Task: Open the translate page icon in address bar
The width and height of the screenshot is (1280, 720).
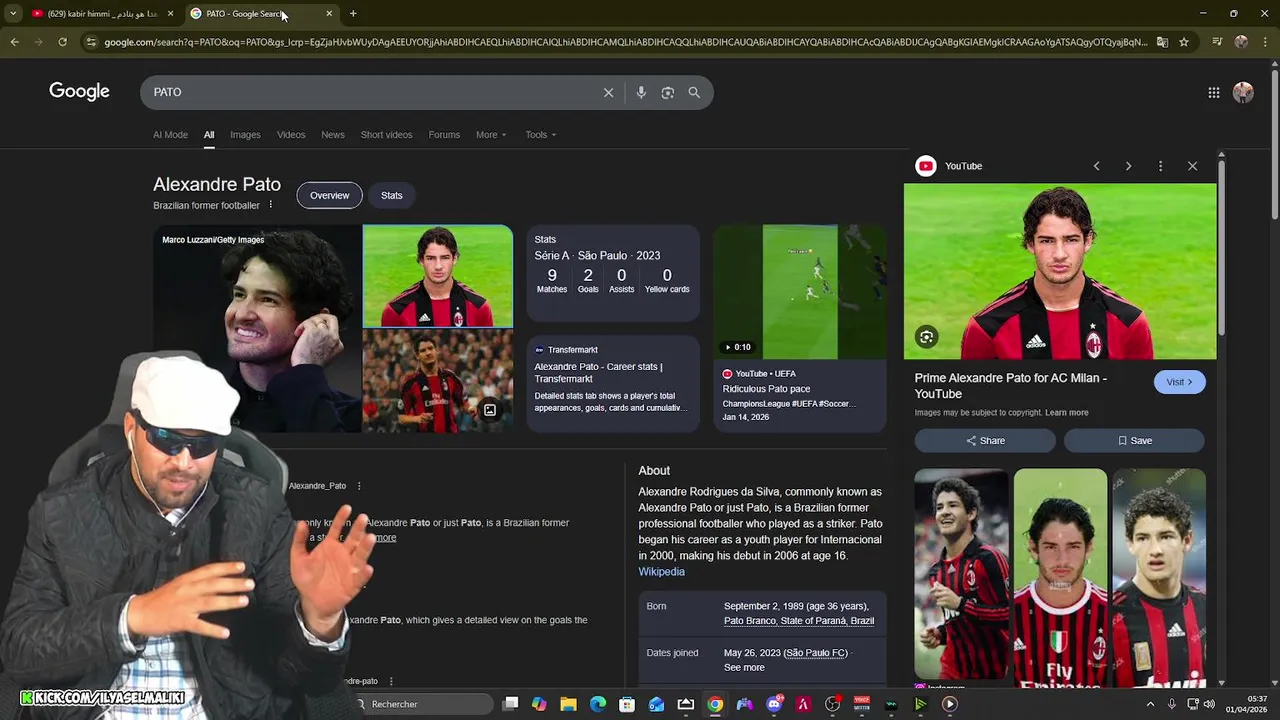Action: pyautogui.click(x=1162, y=42)
